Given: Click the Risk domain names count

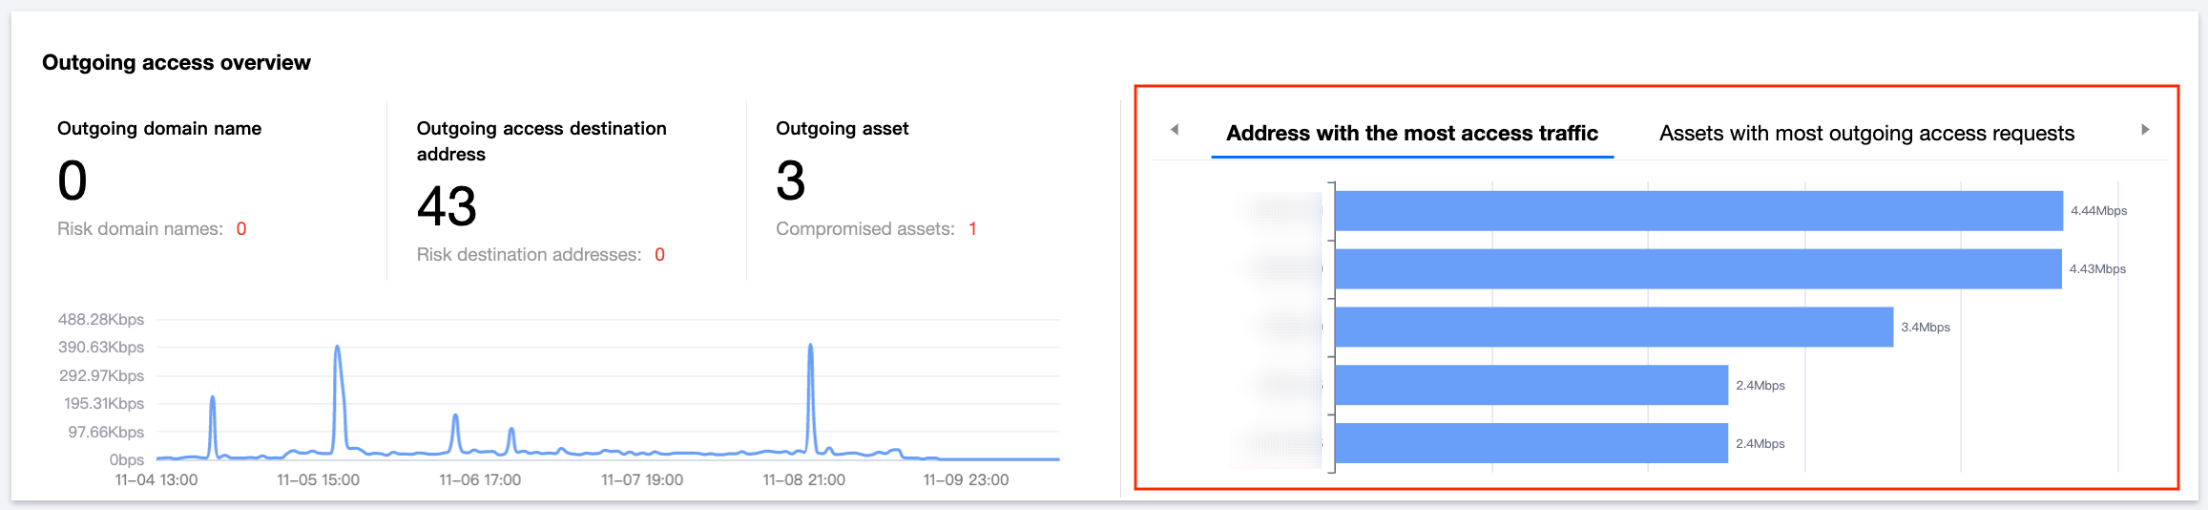Looking at the screenshot, I should point(241,229).
